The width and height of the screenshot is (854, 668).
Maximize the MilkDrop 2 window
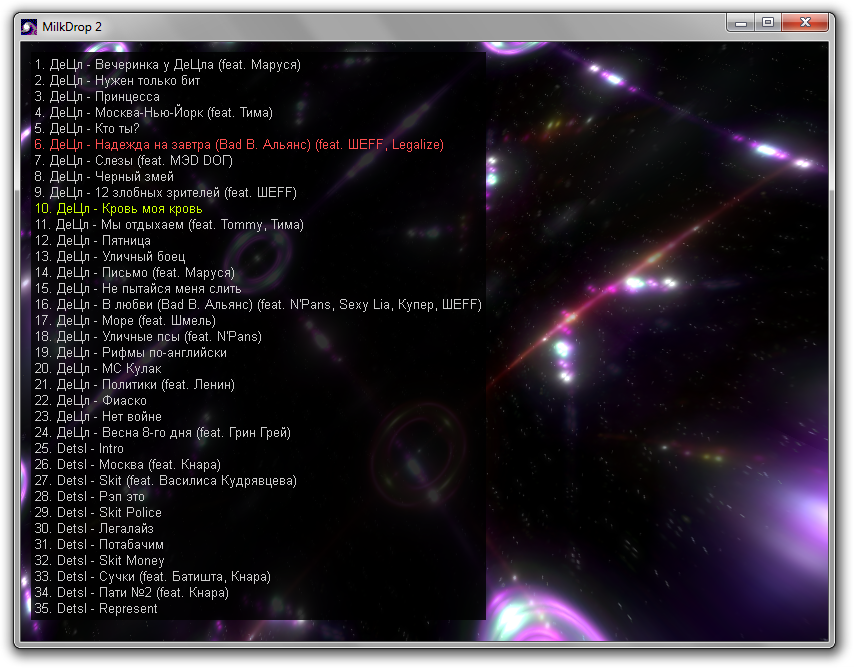pyautogui.click(x=768, y=23)
